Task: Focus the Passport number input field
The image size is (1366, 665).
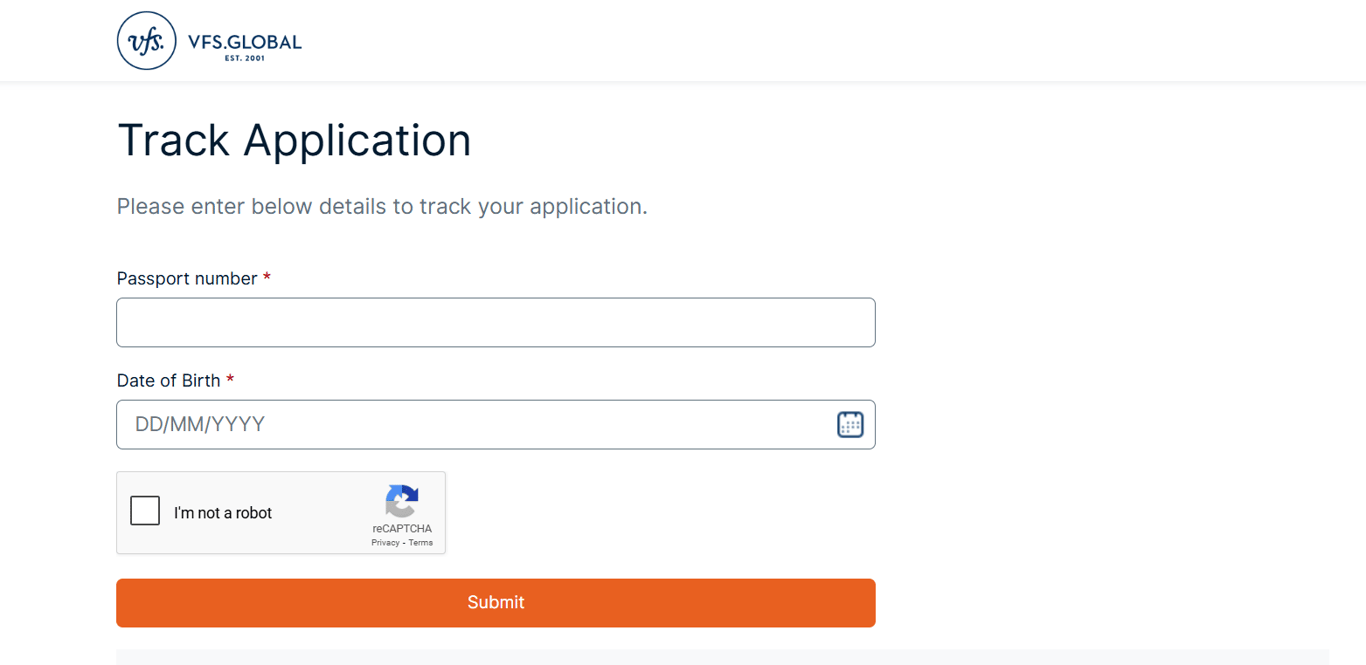Action: (495, 322)
